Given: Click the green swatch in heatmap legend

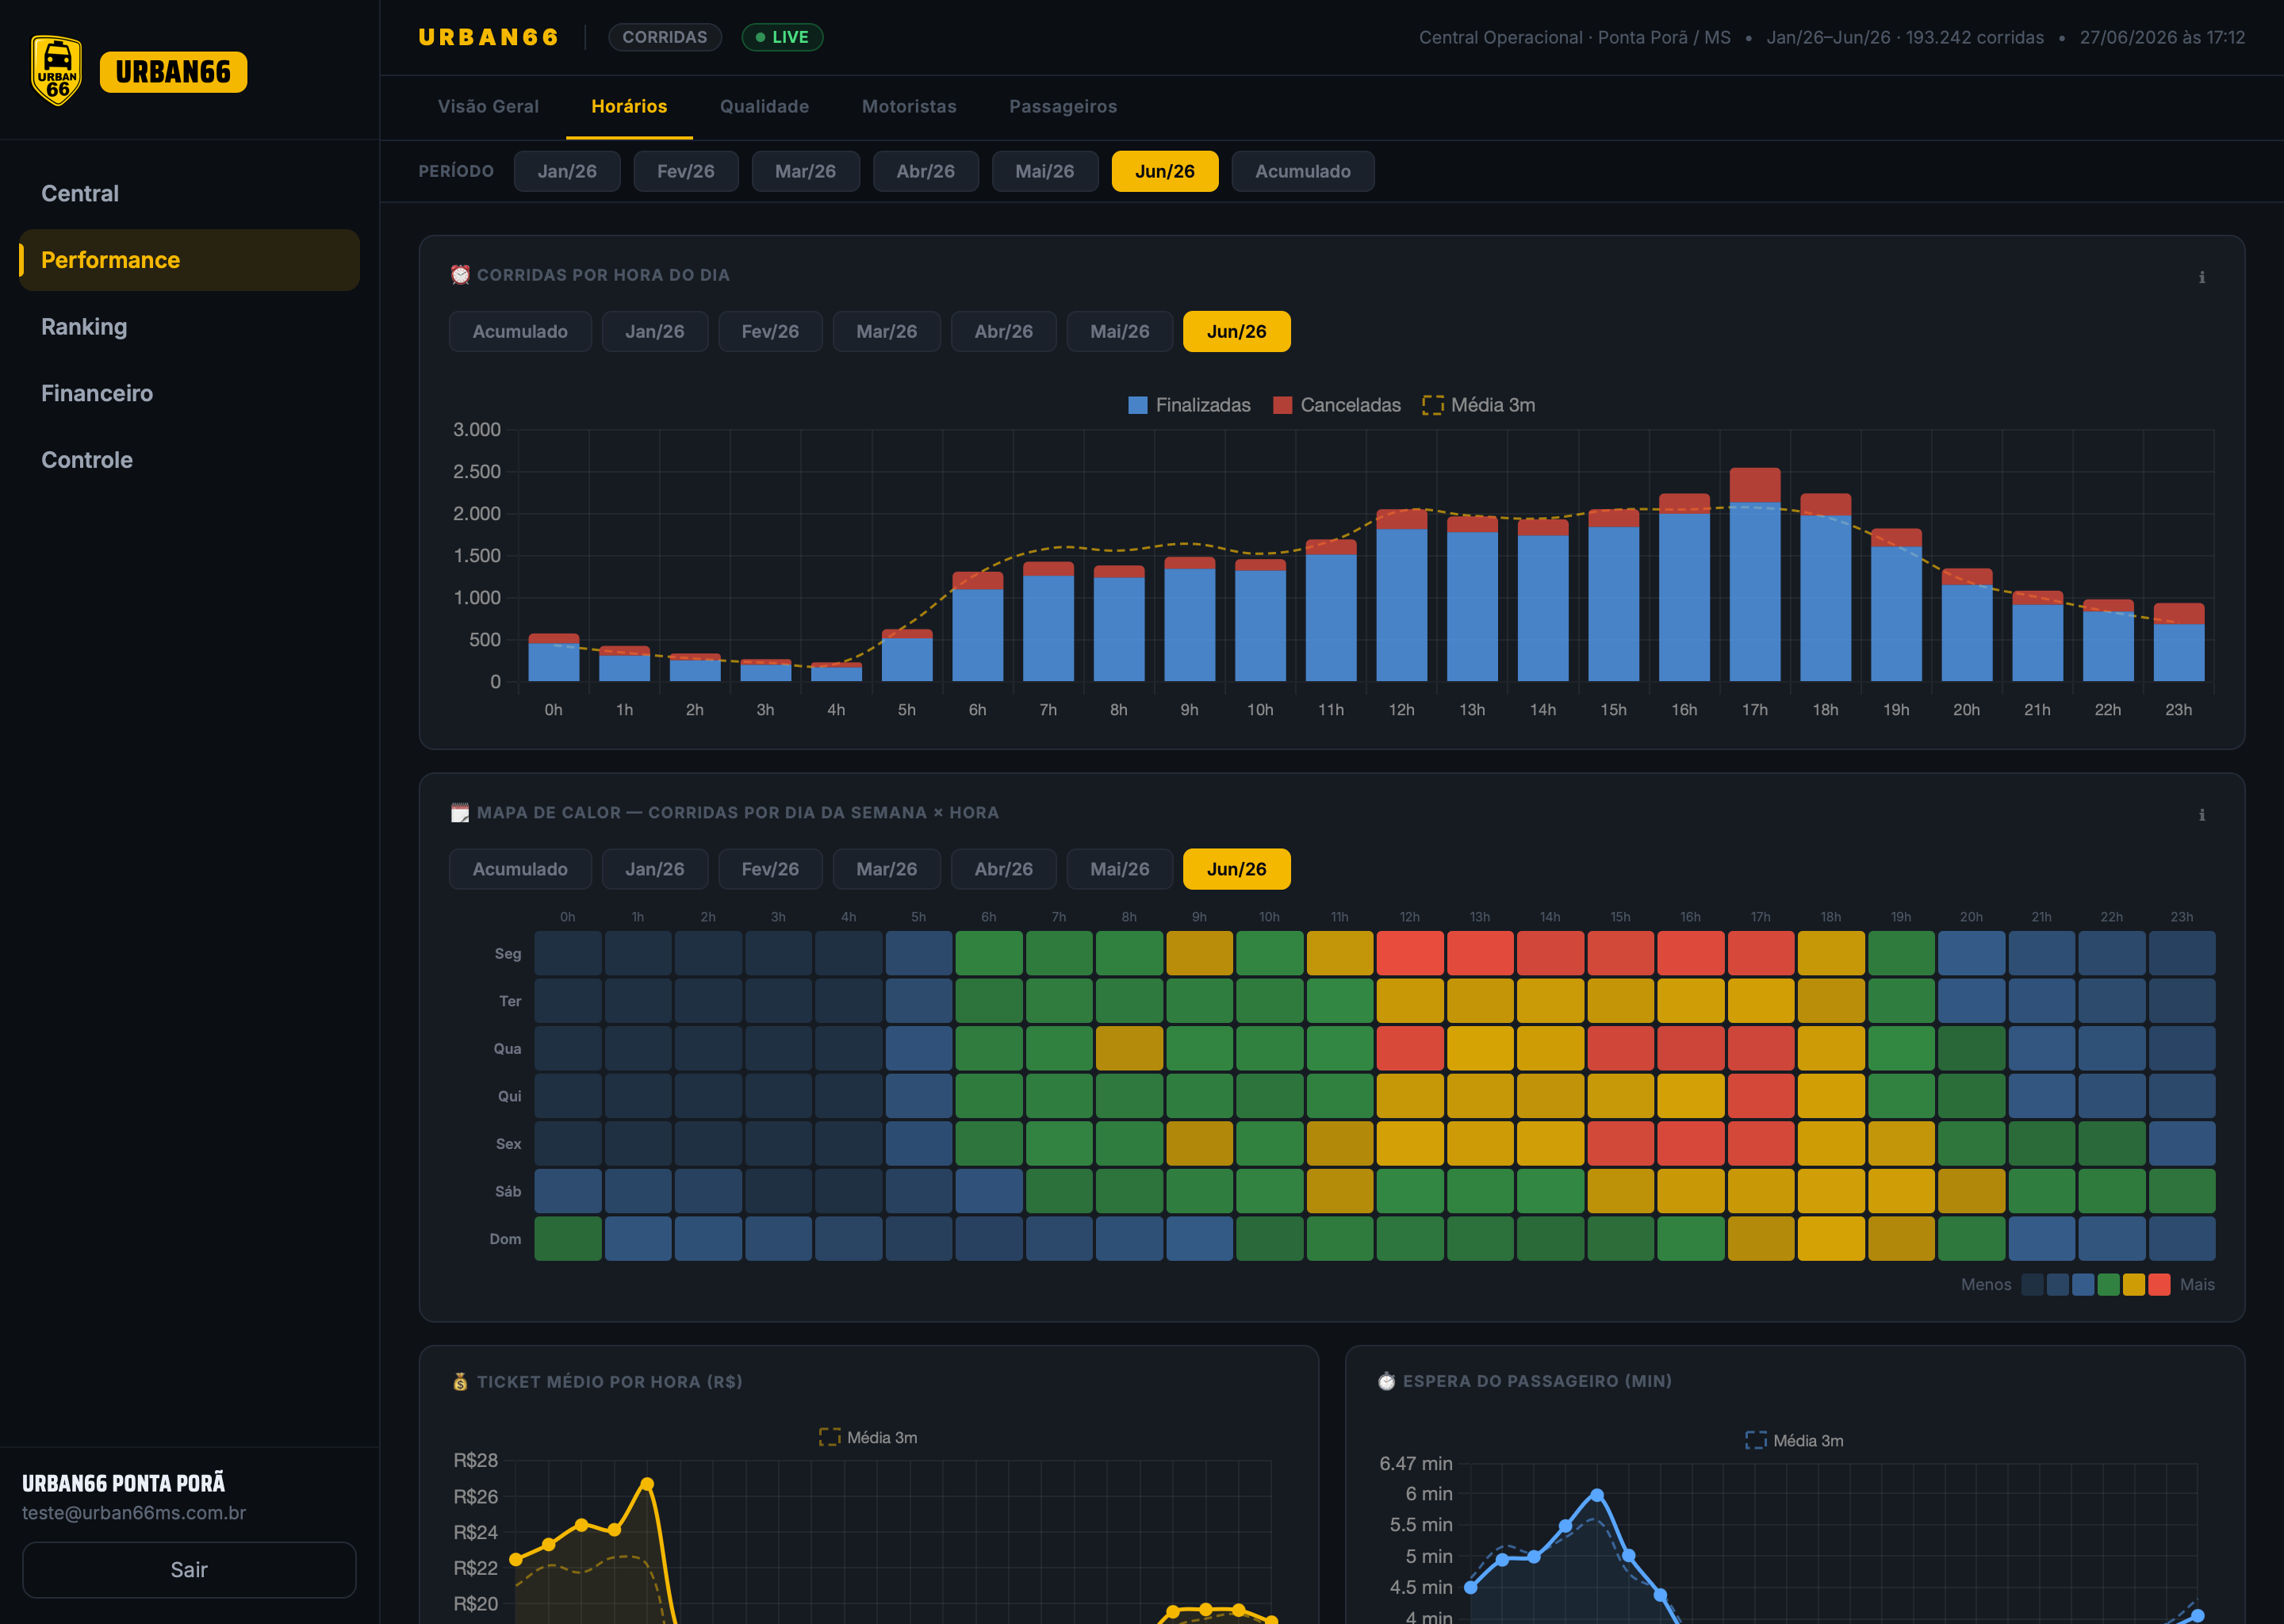Looking at the screenshot, I should click(2108, 1284).
